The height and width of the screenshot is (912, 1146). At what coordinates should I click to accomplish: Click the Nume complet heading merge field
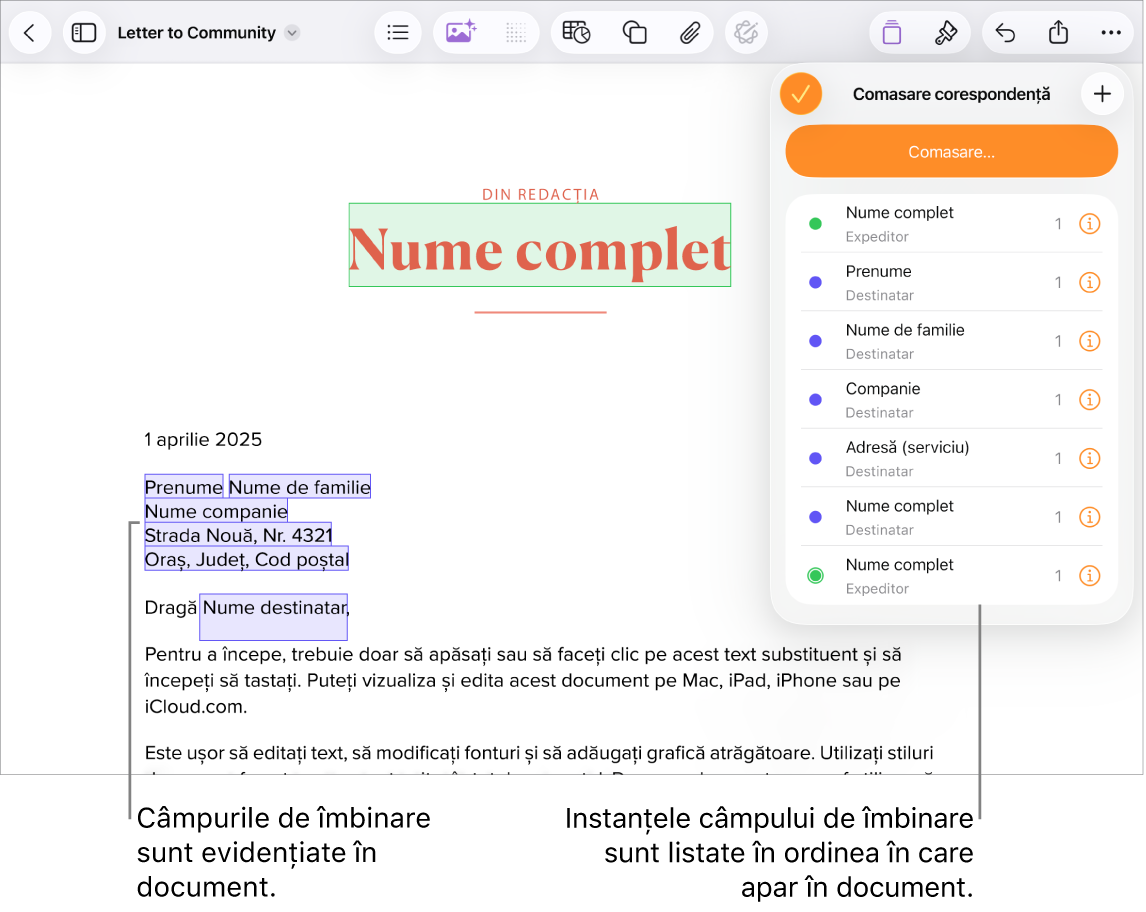click(x=540, y=246)
